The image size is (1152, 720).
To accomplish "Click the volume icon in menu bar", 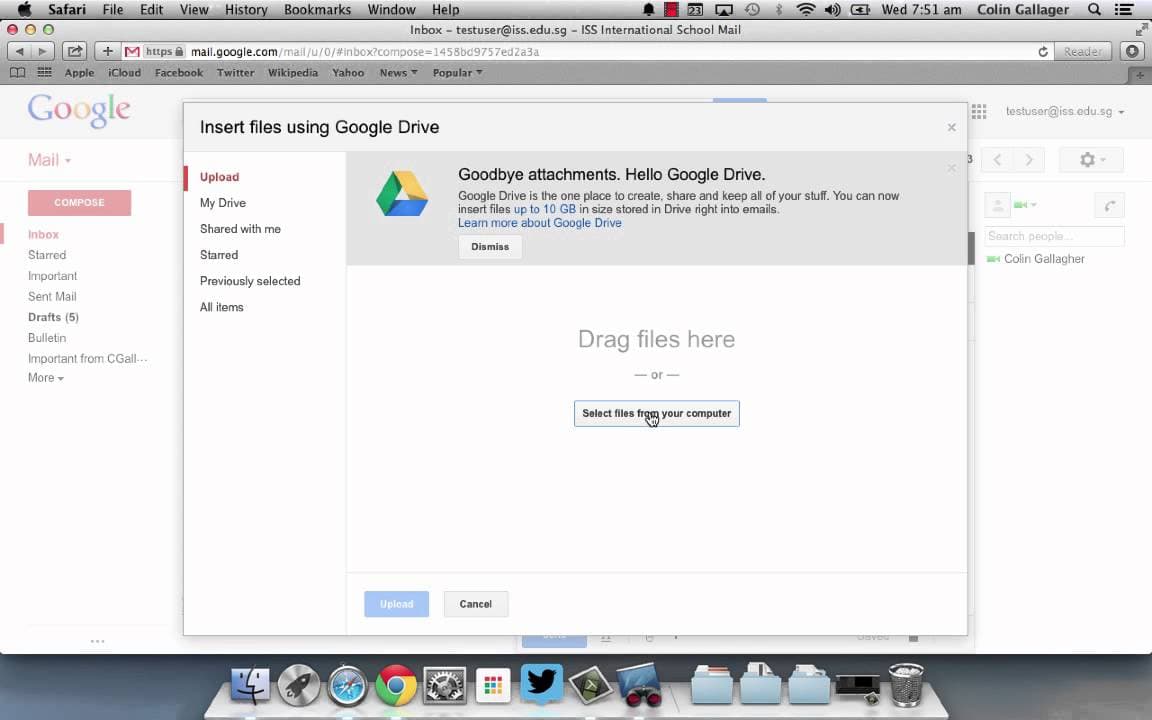I will tap(832, 10).
